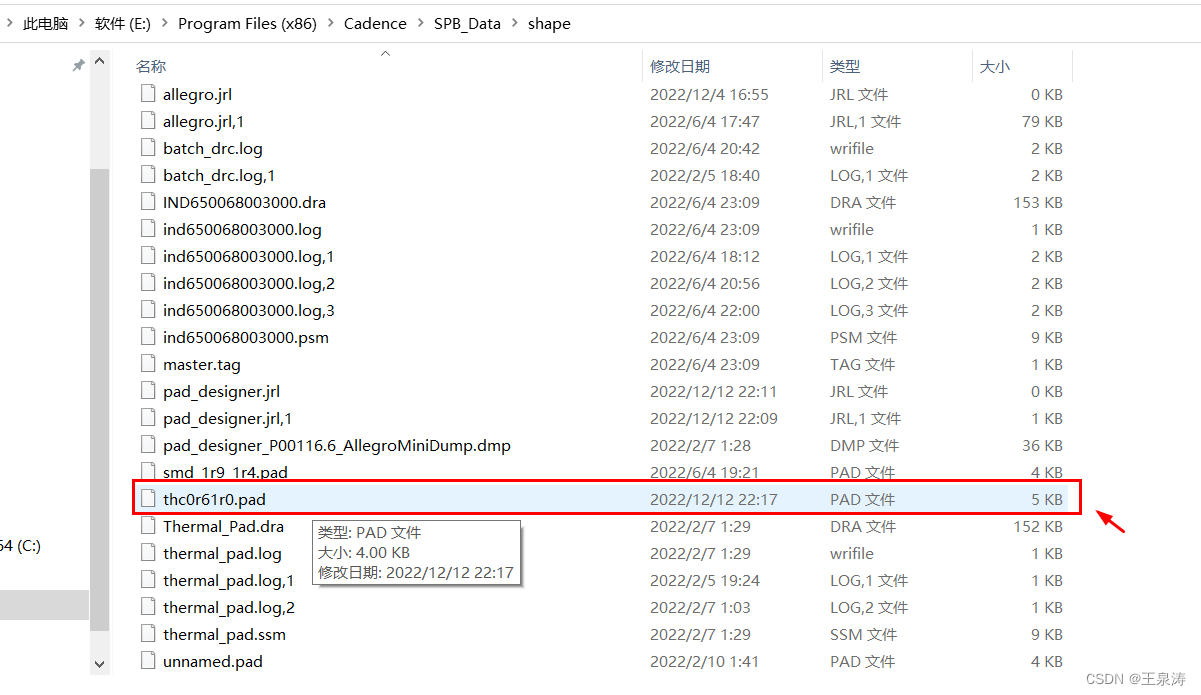
Task: Open the chevron dropdown after SPB_Data
Action: (x=514, y=24)
